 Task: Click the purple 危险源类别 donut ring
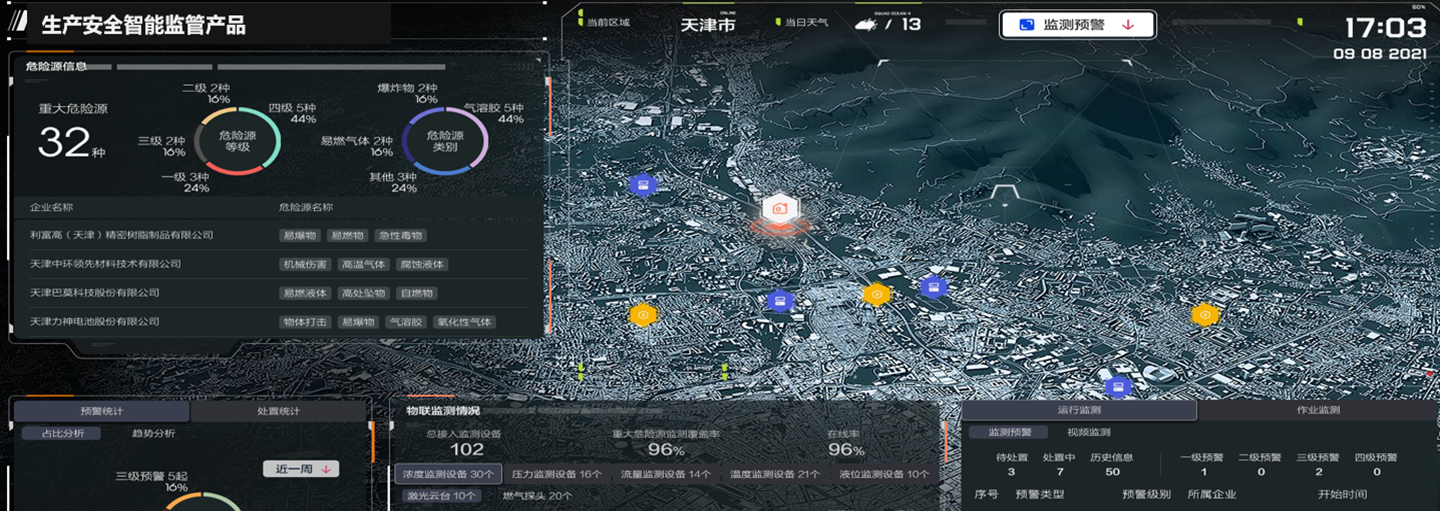point(444,141)
